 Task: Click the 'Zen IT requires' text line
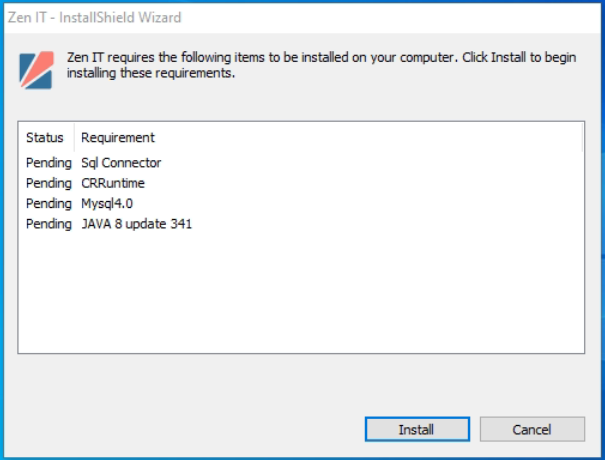click(x=321, y=57)
